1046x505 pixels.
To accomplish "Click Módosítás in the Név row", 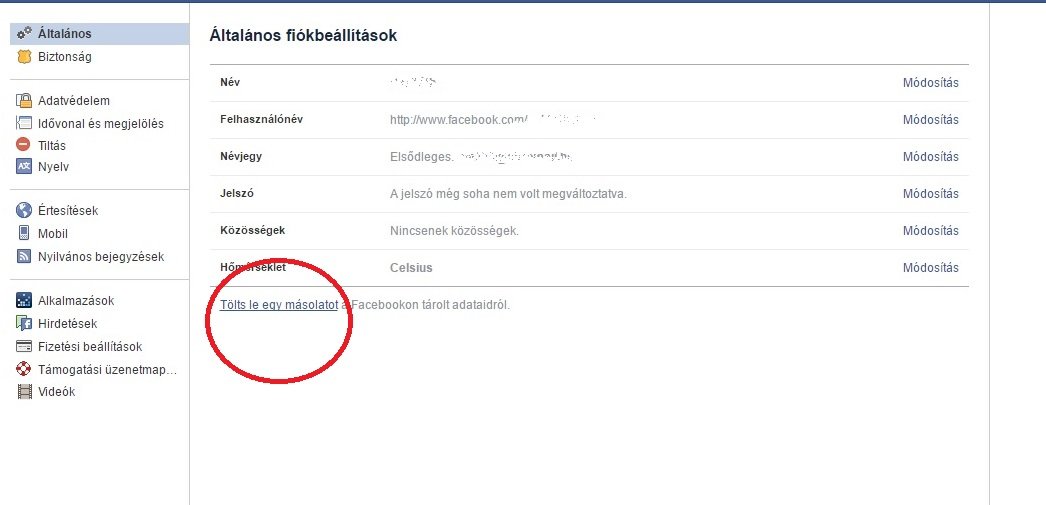I will click(x=930, y=83).
